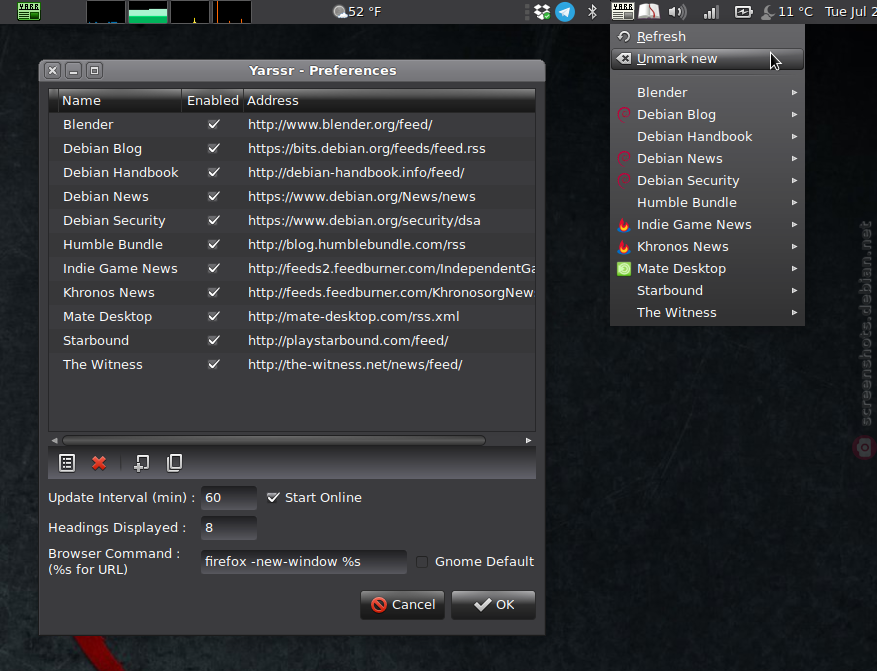
Task: Click the network signal bars tray icon
Action: click(711, 12)
